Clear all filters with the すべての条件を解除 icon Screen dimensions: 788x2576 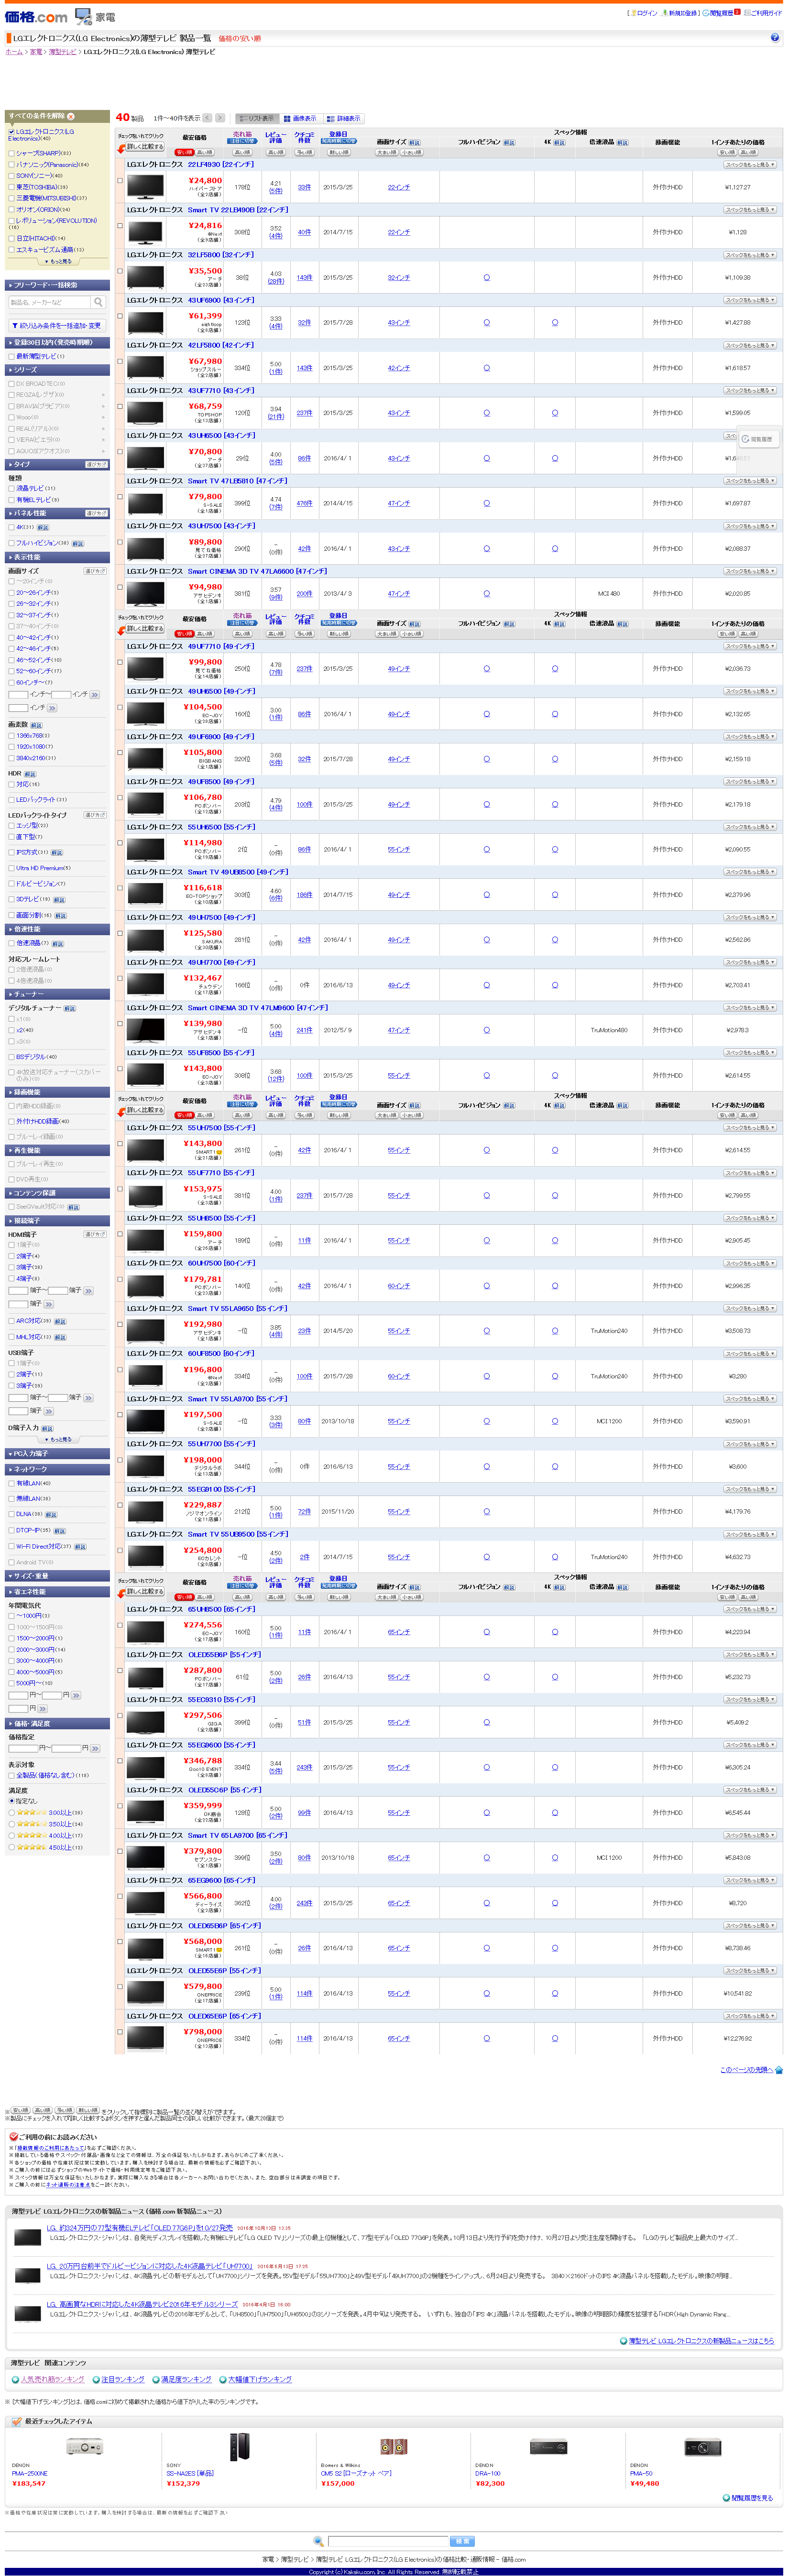(x=71, y=116)
